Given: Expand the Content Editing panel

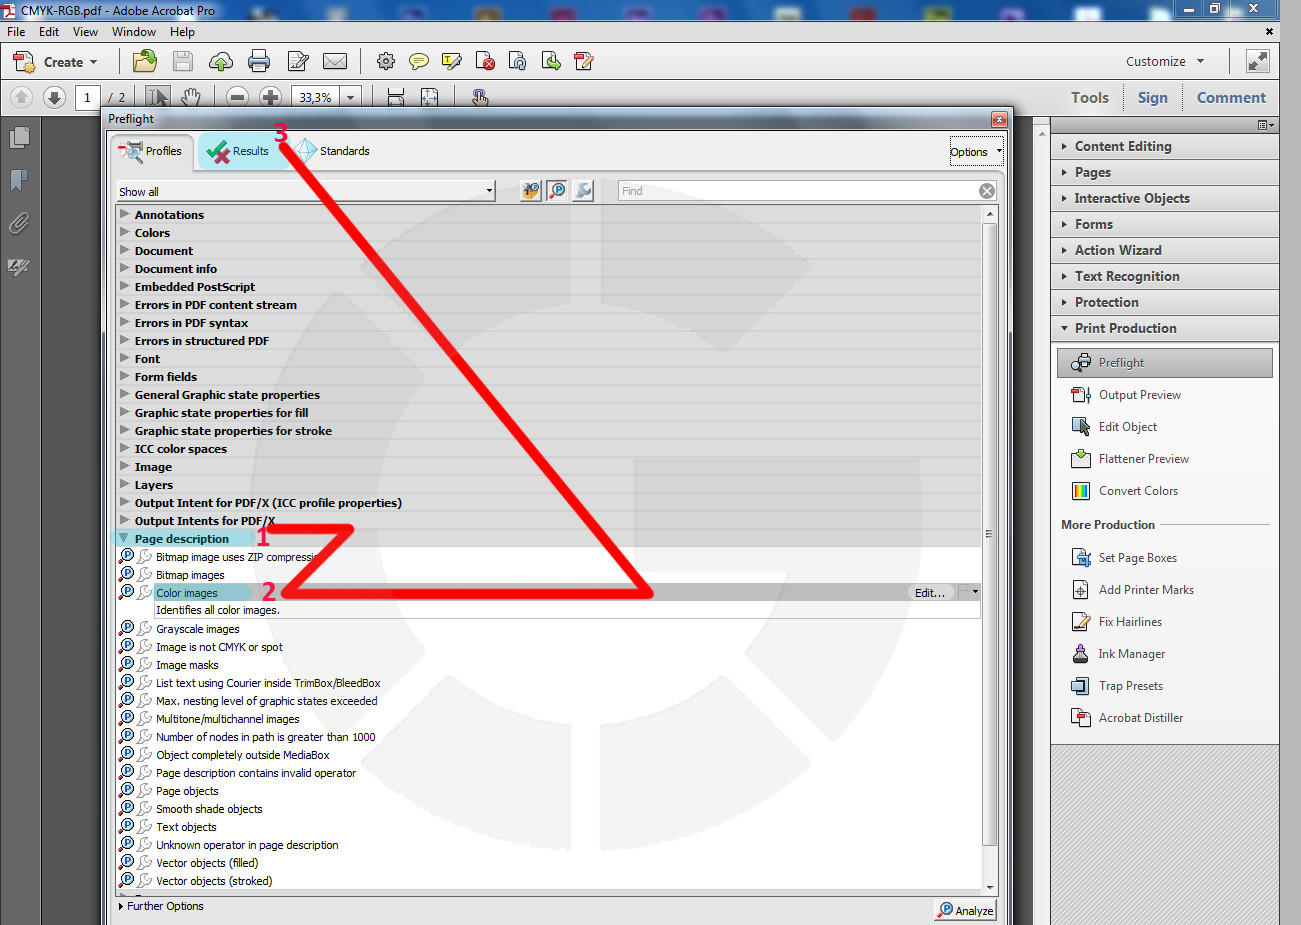Looking at the screenshot, I should point(1122,146).
